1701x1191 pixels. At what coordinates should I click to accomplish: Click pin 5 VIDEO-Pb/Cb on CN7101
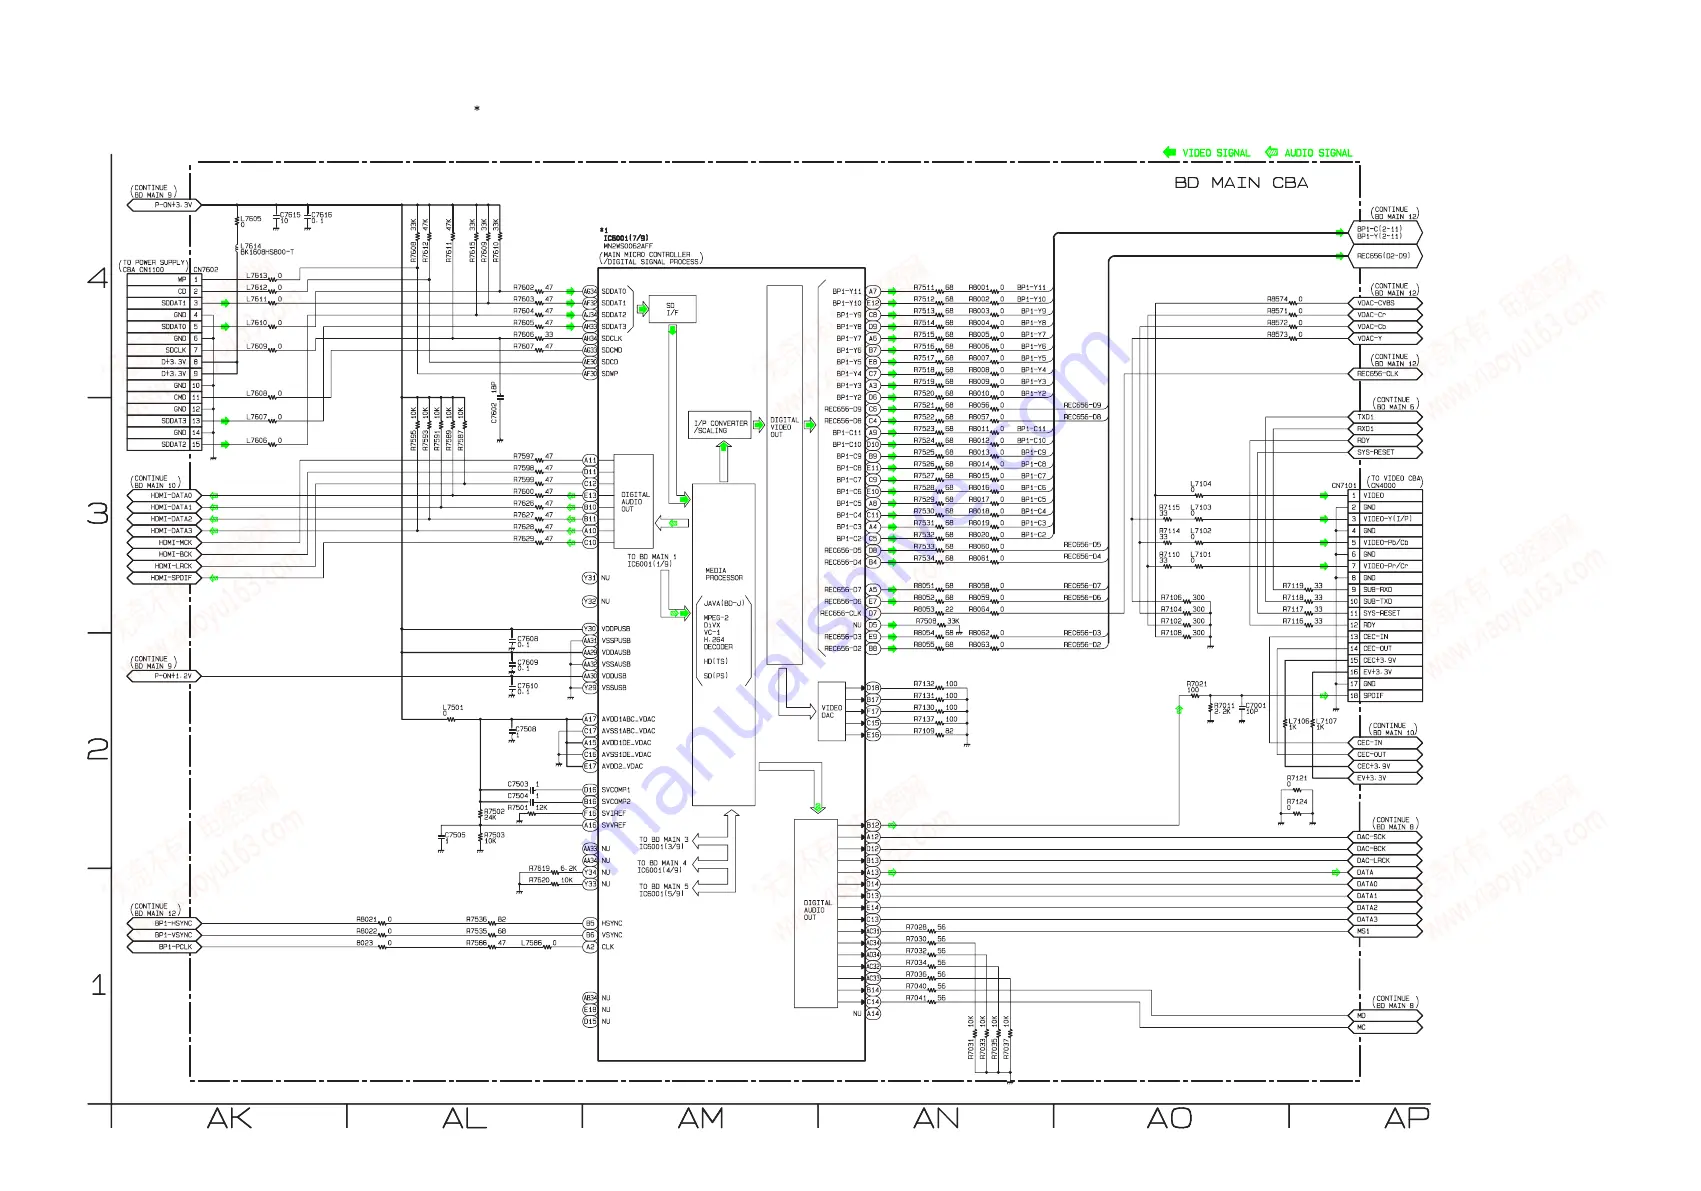coord(1385,543)
